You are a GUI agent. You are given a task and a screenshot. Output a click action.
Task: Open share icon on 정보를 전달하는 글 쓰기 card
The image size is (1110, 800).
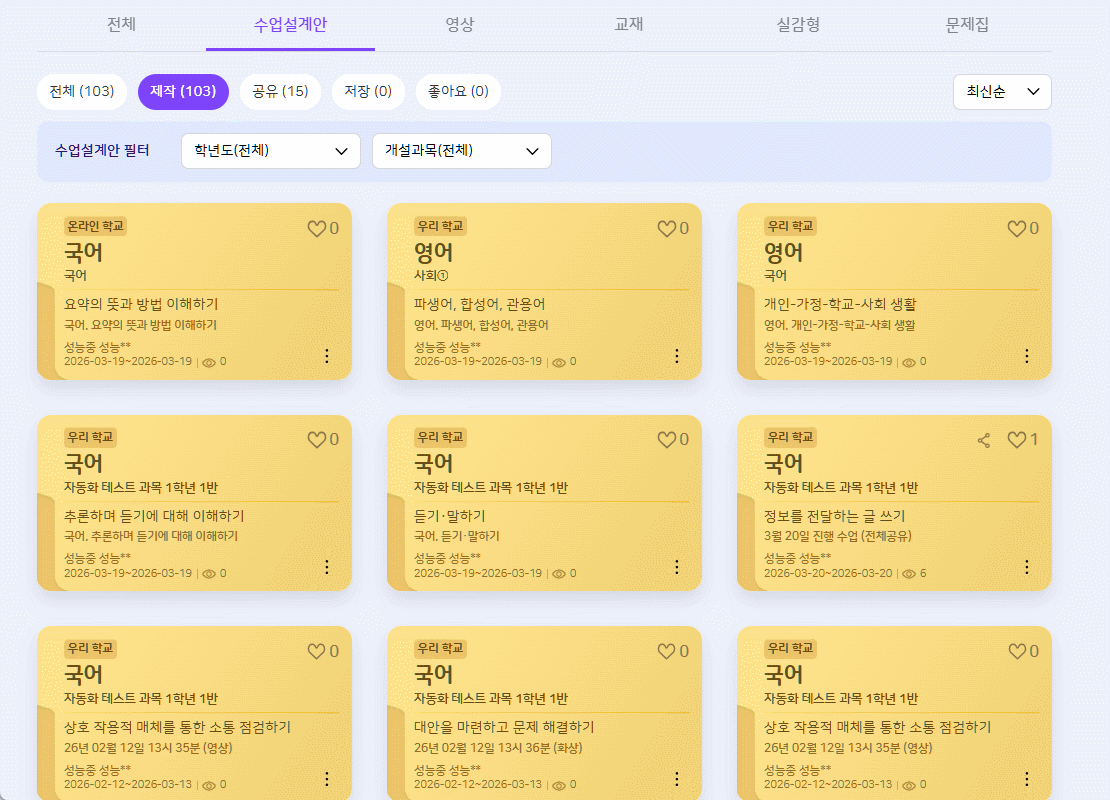pos(984,440)
